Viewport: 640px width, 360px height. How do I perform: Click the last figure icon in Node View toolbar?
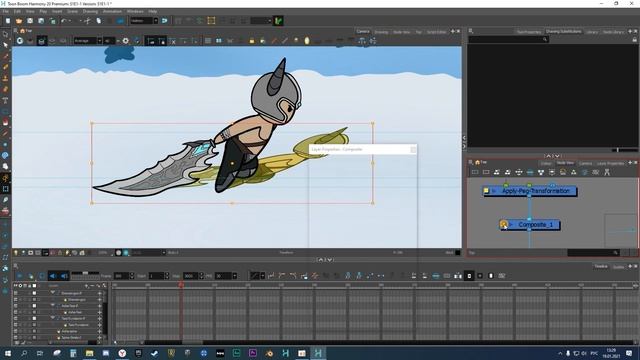tap(607, 172)
